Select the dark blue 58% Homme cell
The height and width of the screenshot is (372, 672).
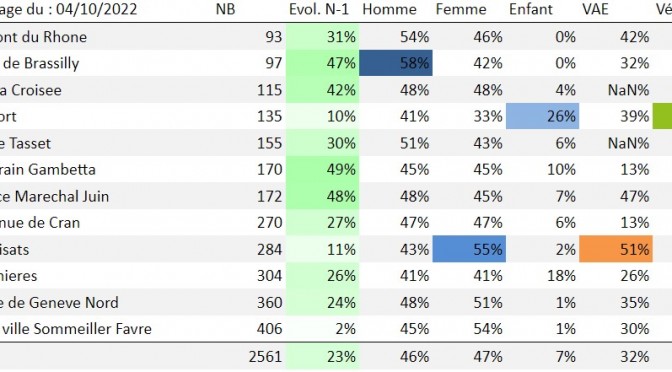click(396, 63)
